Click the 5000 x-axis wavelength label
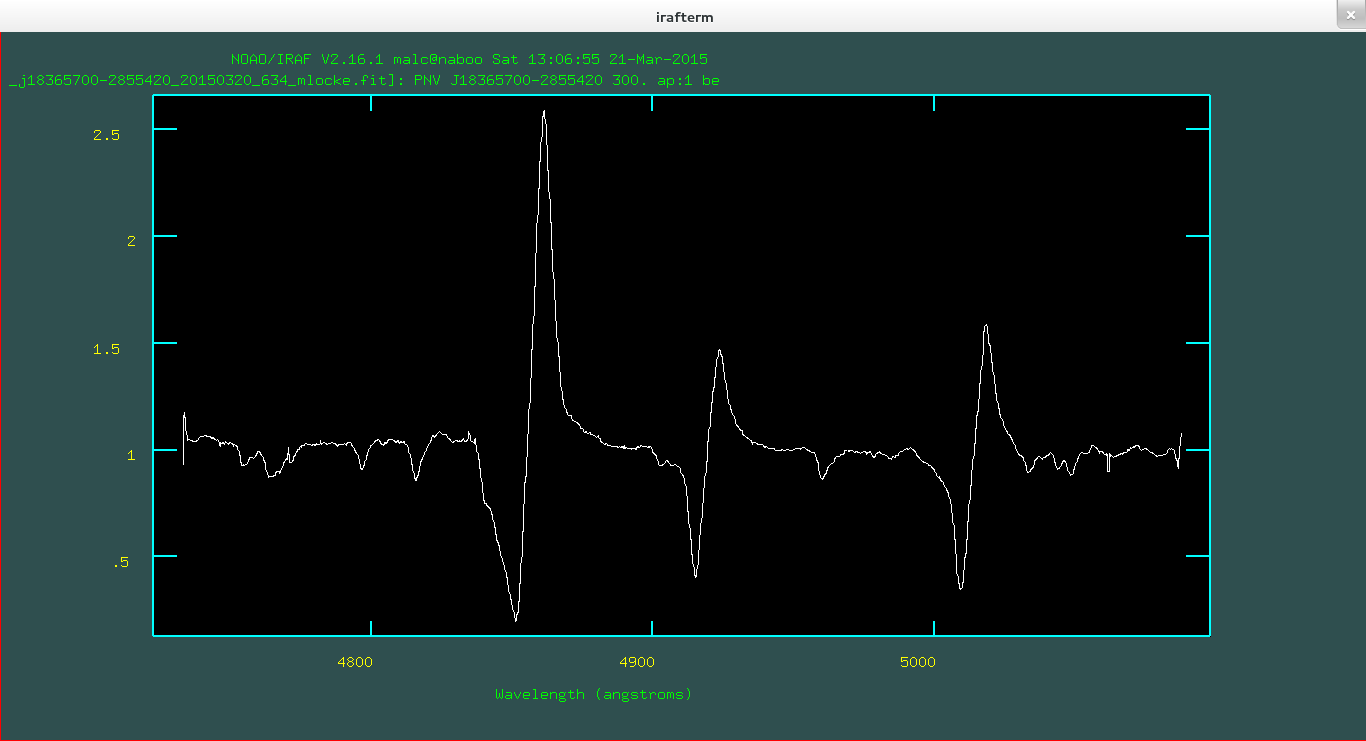The image size is (1366, 741). coord(918,662)
